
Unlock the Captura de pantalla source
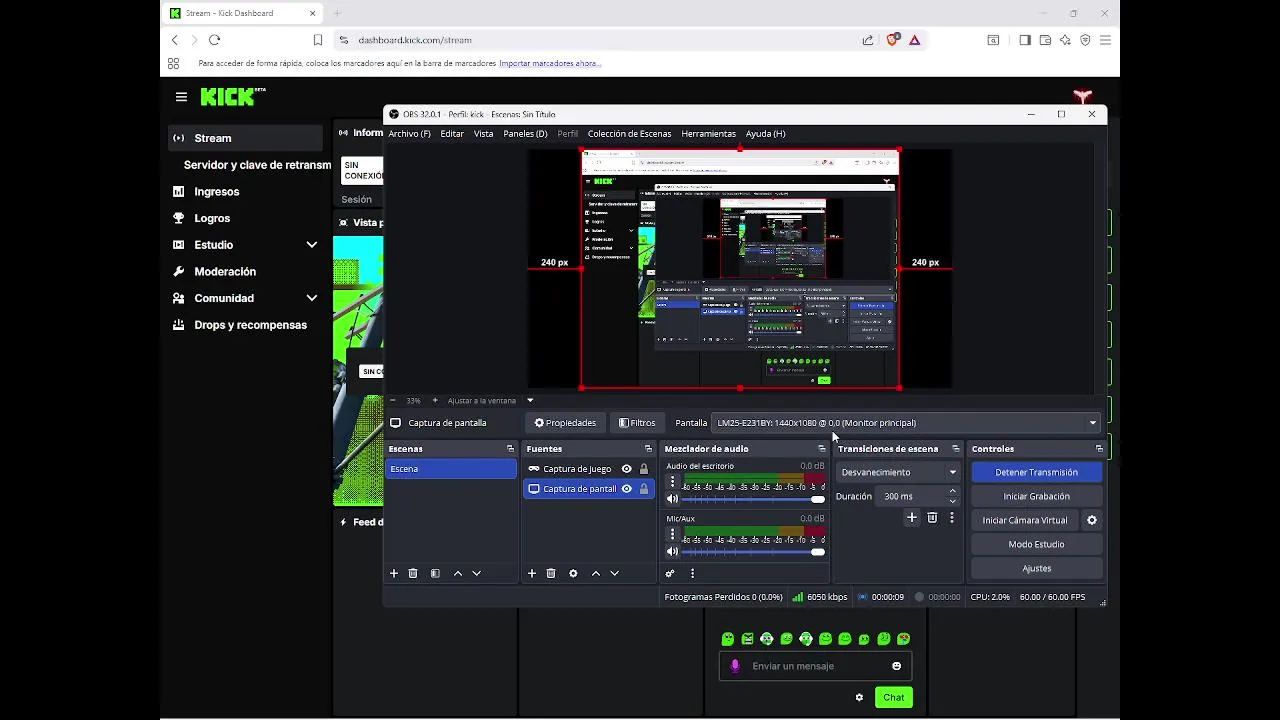(x=644, y=489)
